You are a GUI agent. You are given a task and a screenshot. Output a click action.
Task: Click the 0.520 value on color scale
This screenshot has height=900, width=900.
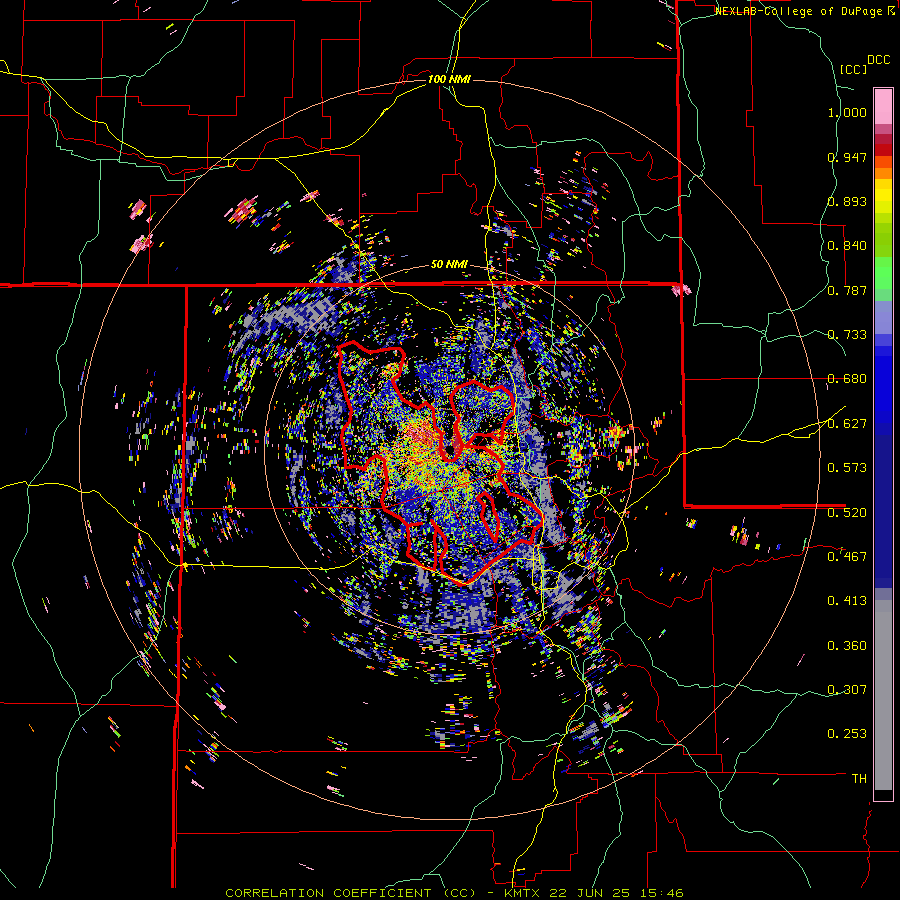(x=847, y=513)
